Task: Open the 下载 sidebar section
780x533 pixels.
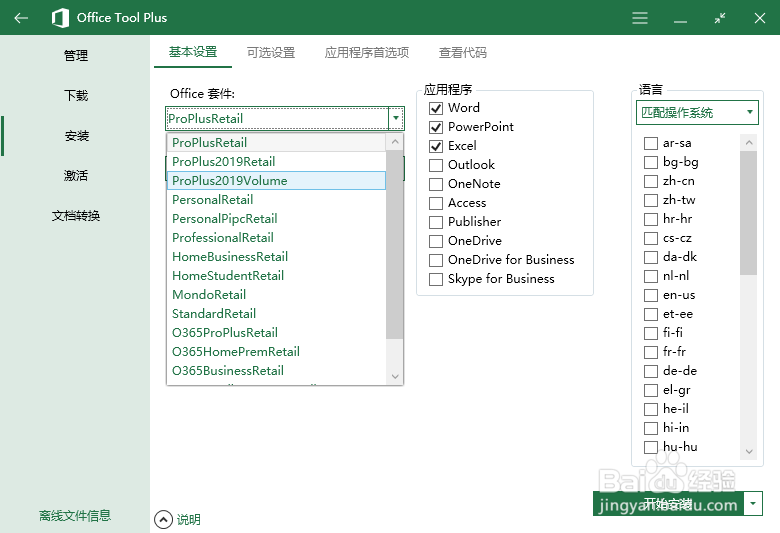Action: coord(76,95)
